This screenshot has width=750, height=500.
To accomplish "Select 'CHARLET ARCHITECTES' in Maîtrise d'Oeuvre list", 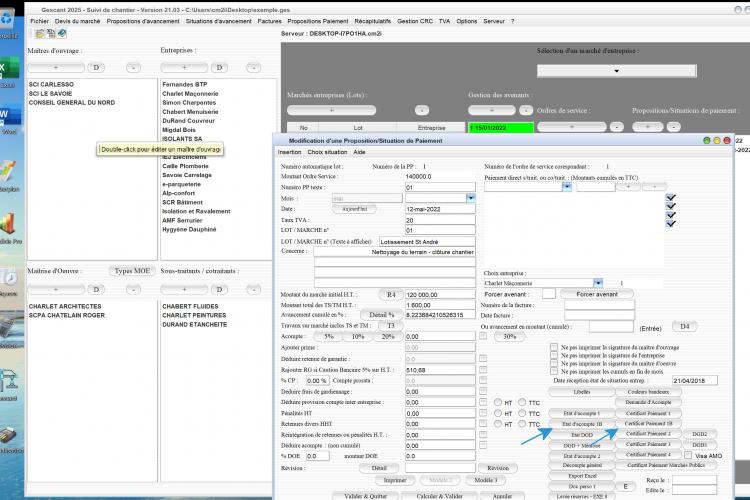I will click(65, 306).
